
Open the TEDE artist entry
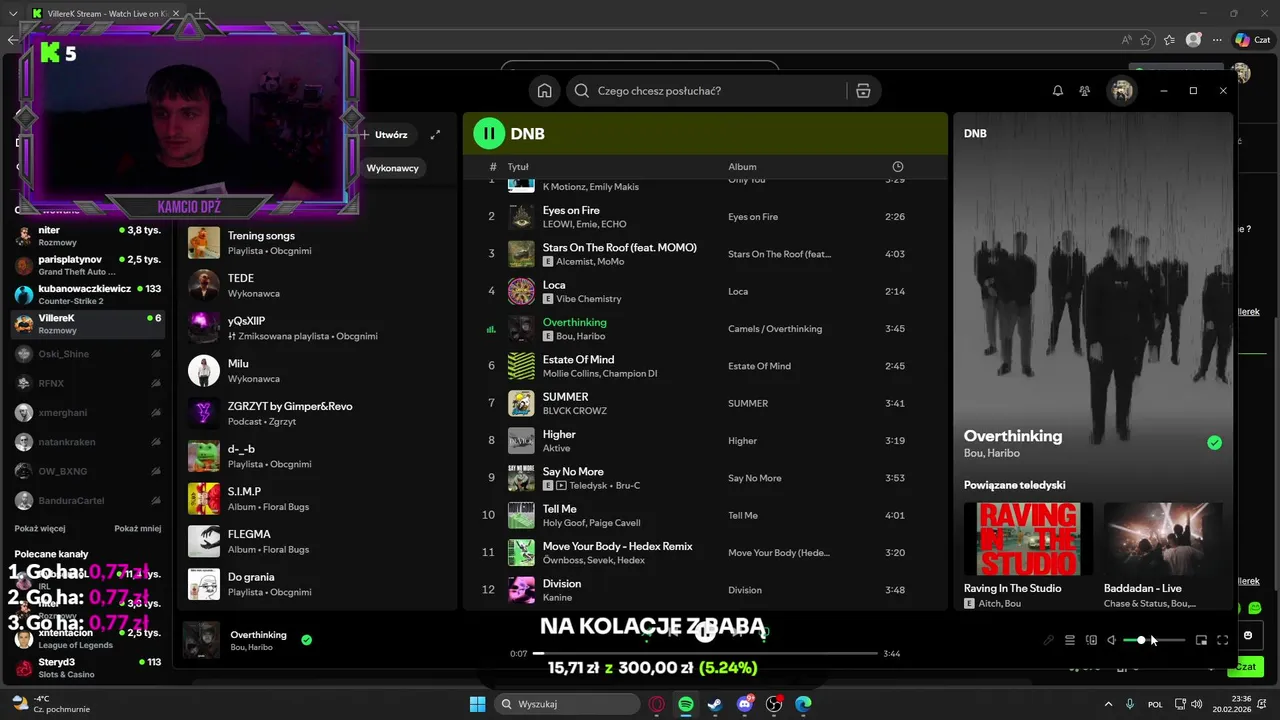tap(318, 286)
